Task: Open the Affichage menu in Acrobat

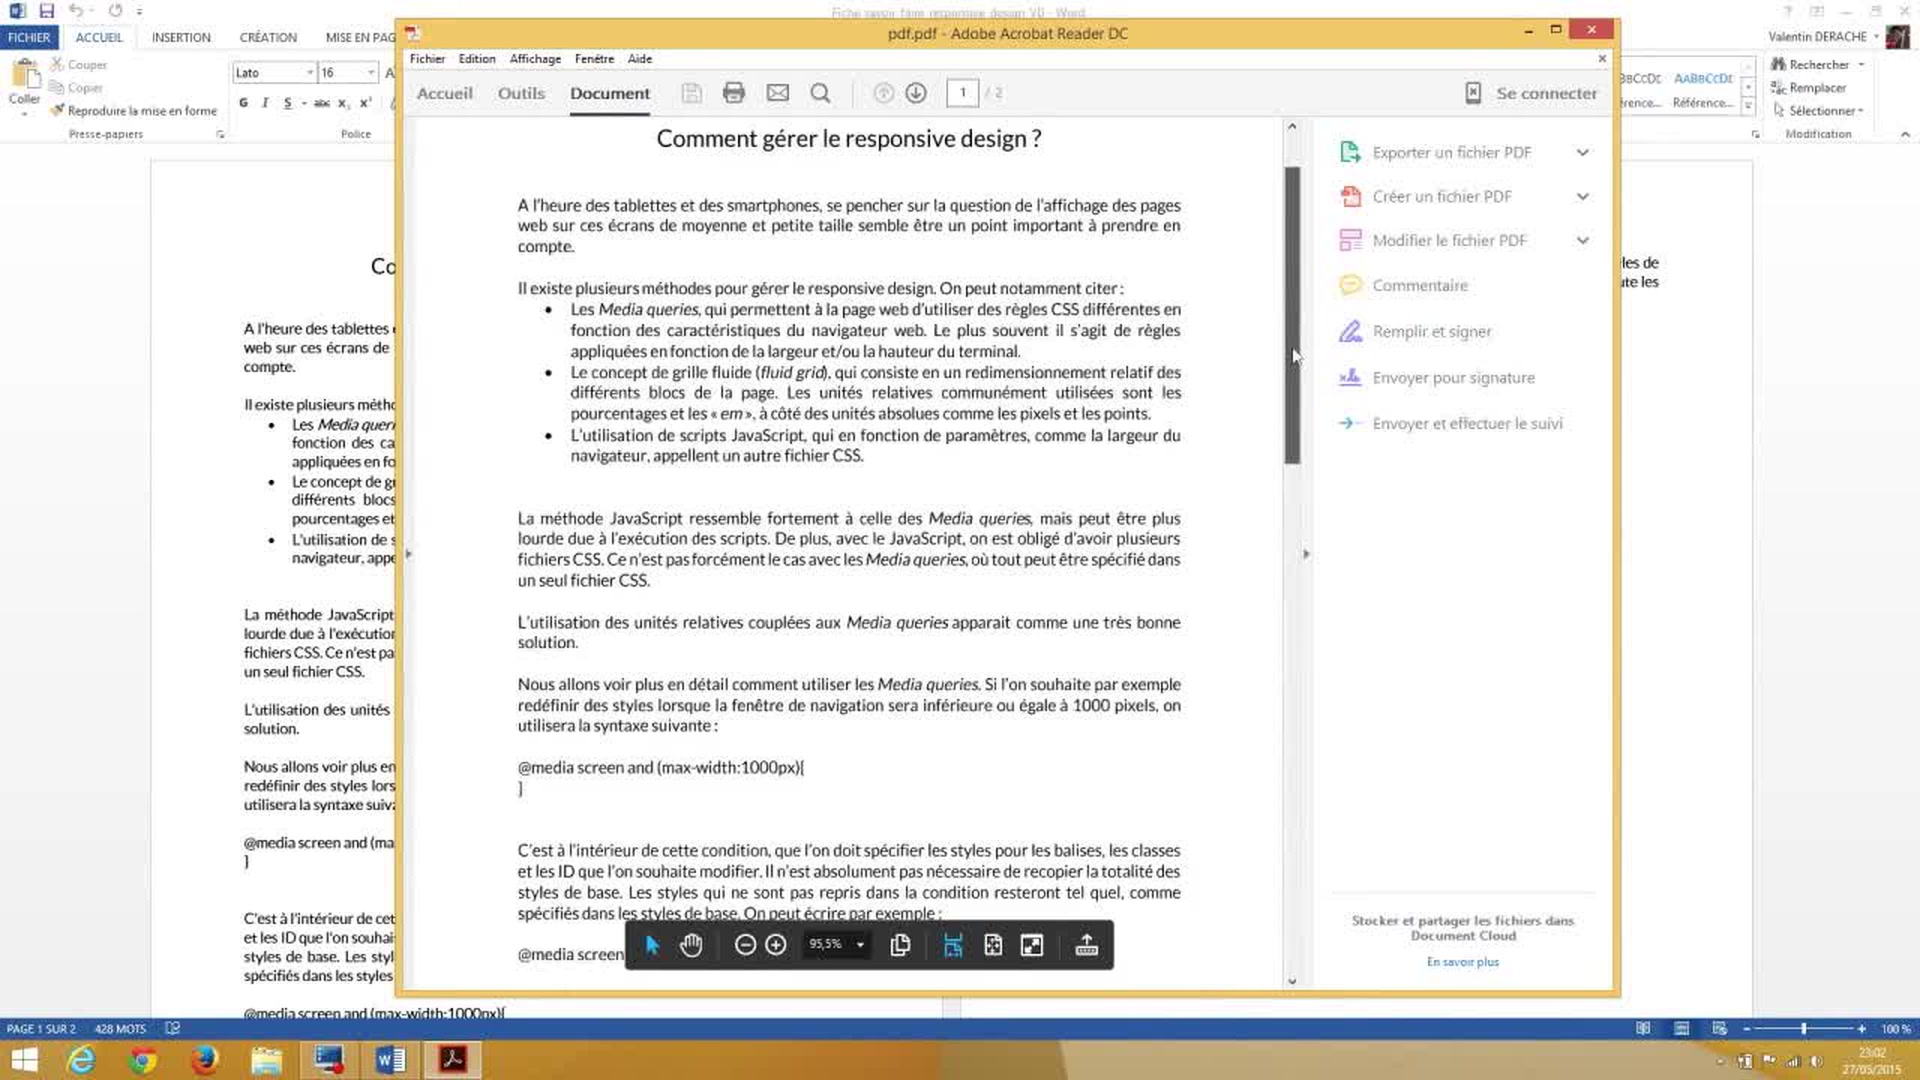Action: 535,59
